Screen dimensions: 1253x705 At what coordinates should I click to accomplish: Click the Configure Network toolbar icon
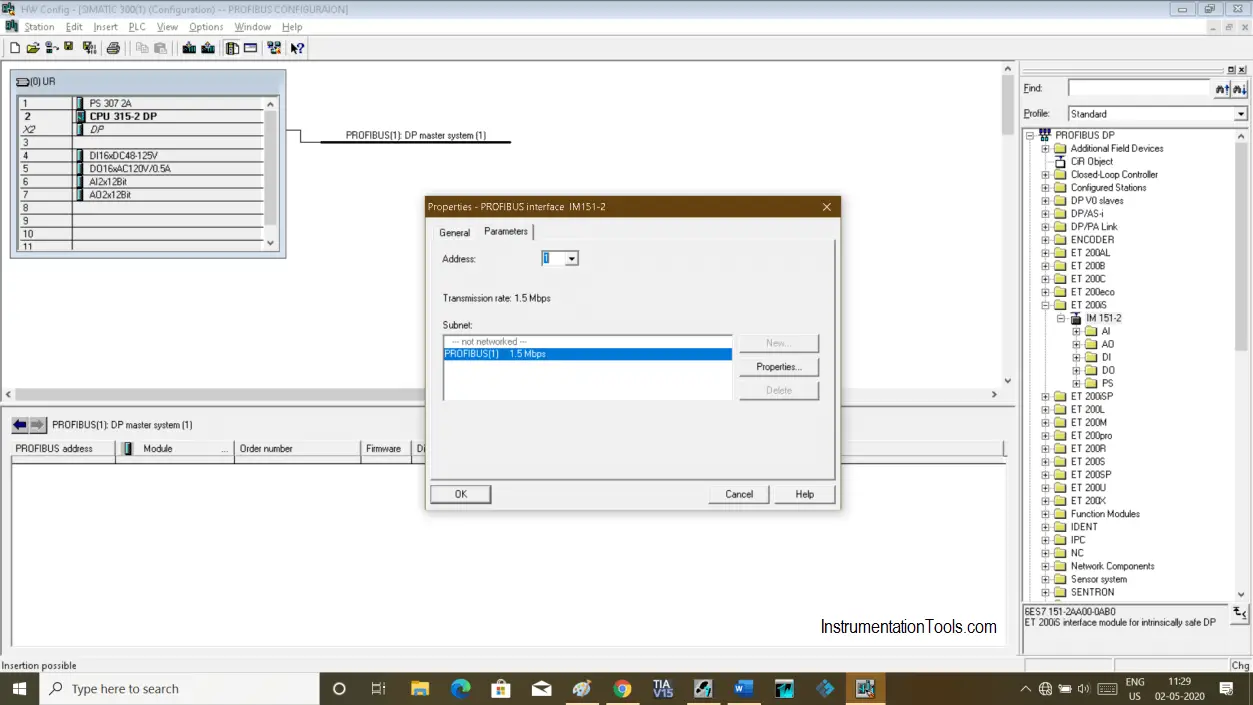274,47
